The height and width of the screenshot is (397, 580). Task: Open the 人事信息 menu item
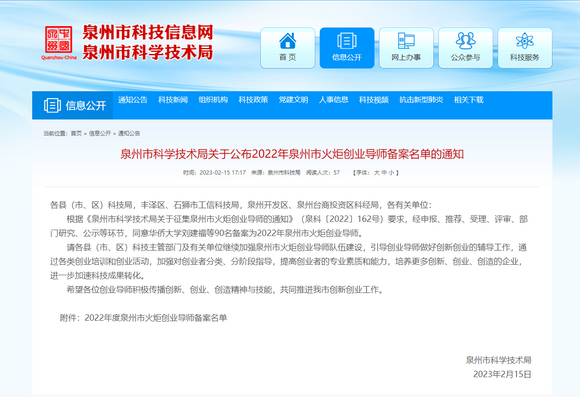tap(334, 100)
